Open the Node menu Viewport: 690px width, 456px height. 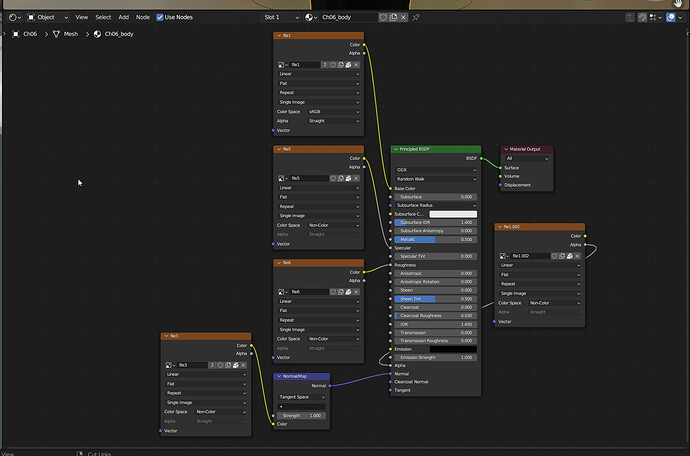pyautogui.click(x=143, y=17)
